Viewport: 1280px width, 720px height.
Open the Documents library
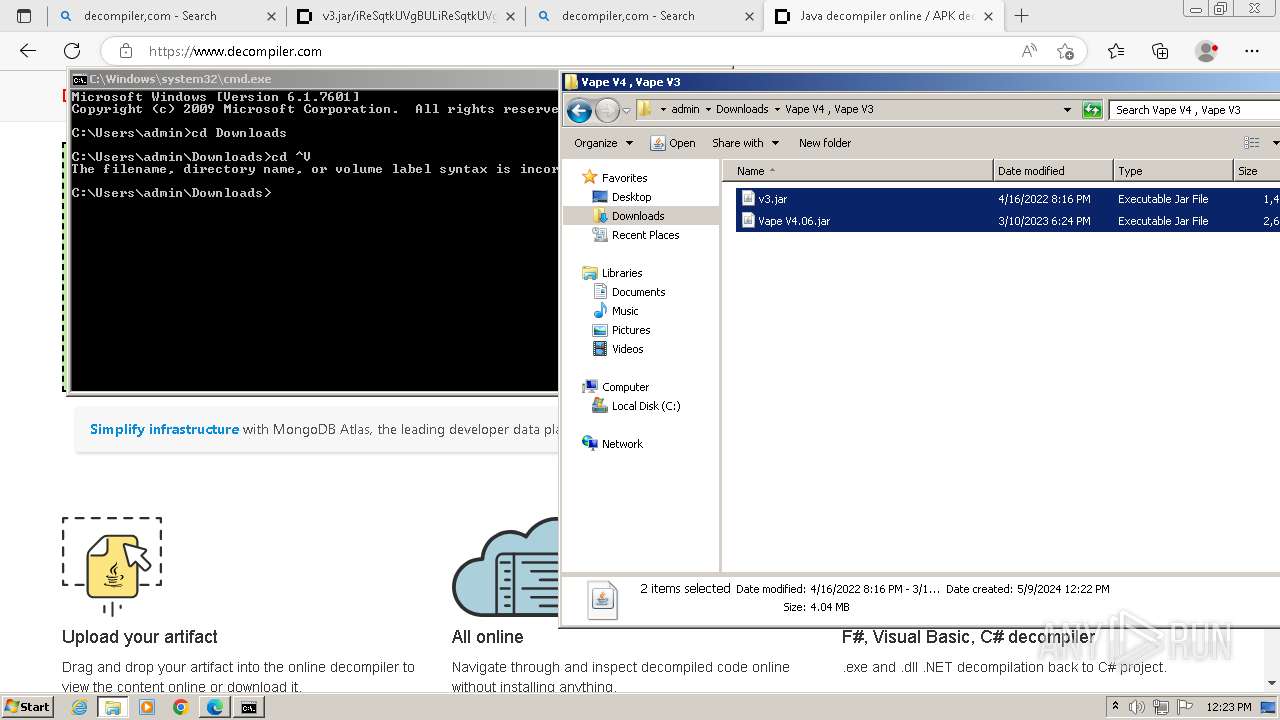click(638, 292)
